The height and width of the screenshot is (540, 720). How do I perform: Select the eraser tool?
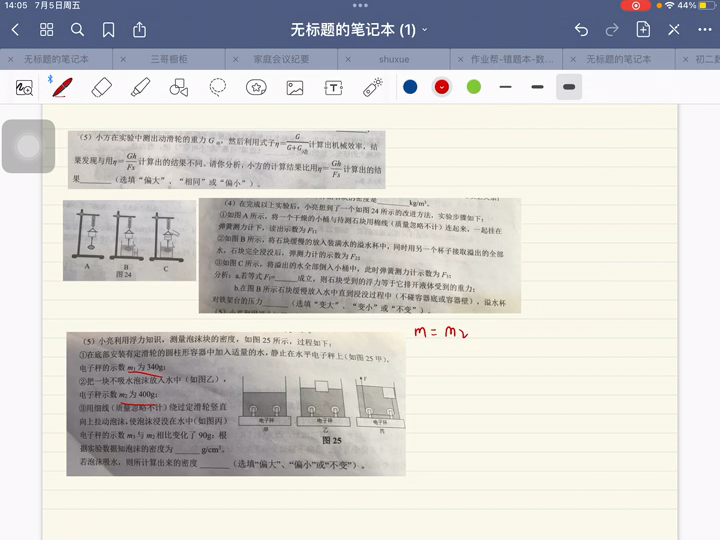(x=101, y=87)
